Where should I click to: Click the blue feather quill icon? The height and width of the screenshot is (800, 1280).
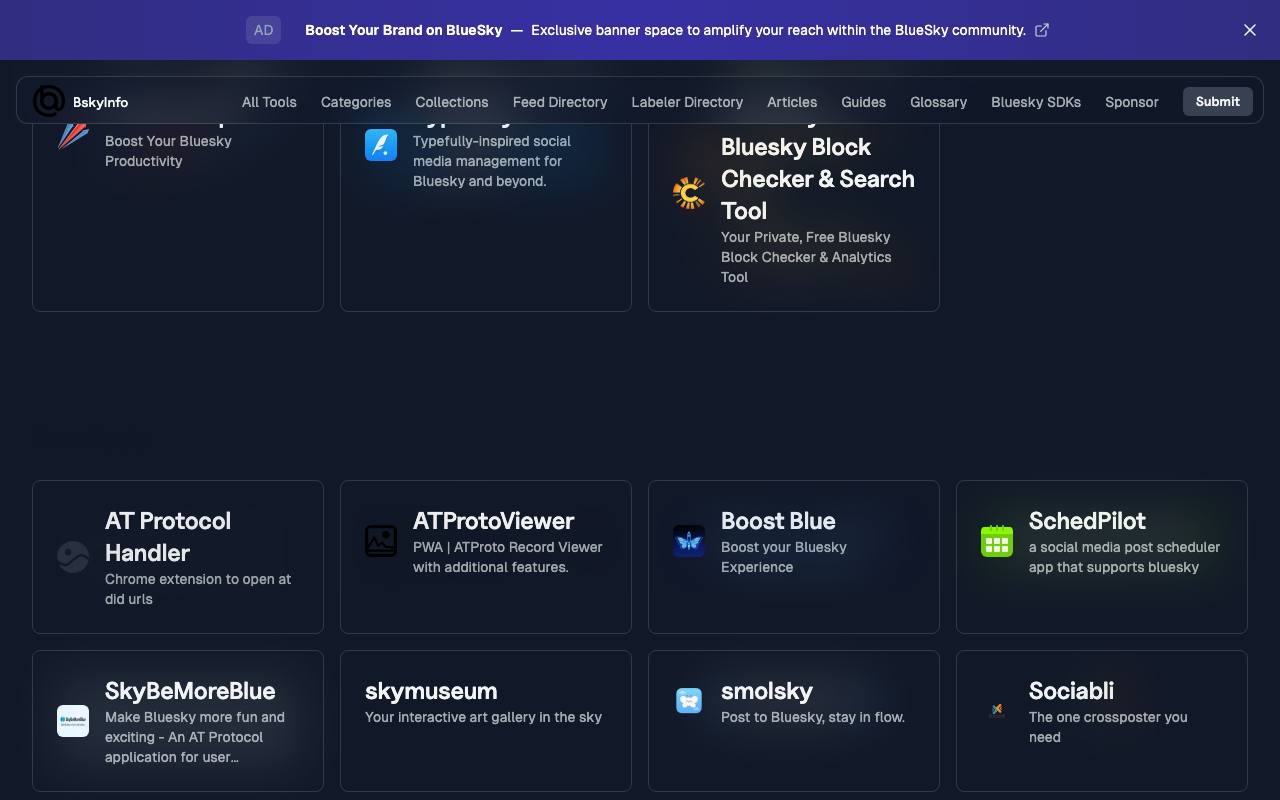point(381,145)
